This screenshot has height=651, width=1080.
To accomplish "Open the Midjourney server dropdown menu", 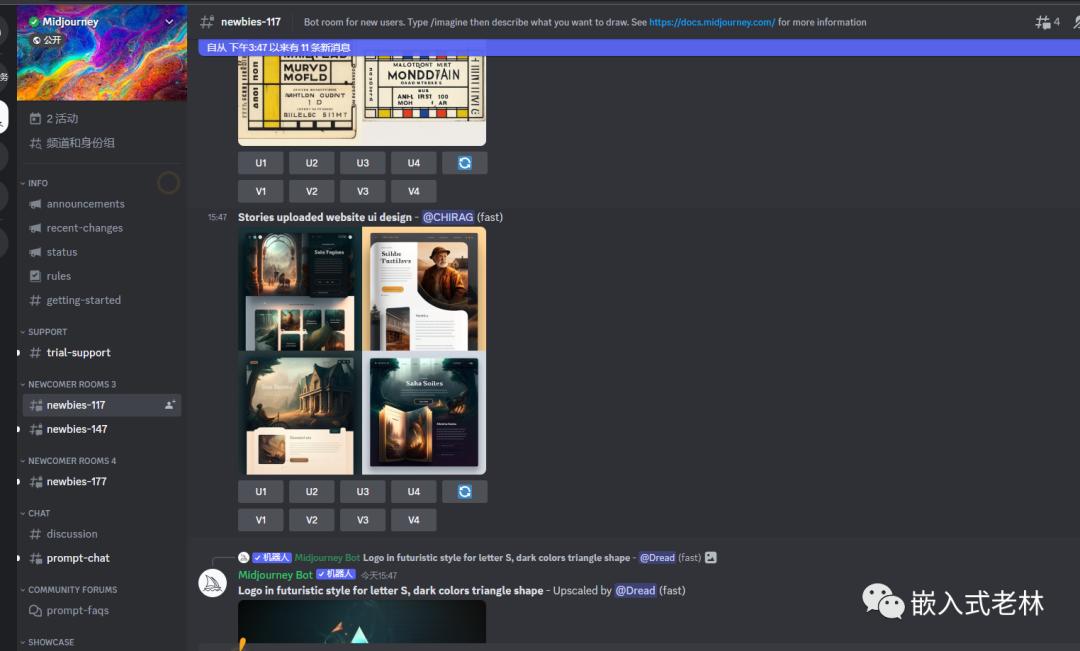I will pos(169,21).
